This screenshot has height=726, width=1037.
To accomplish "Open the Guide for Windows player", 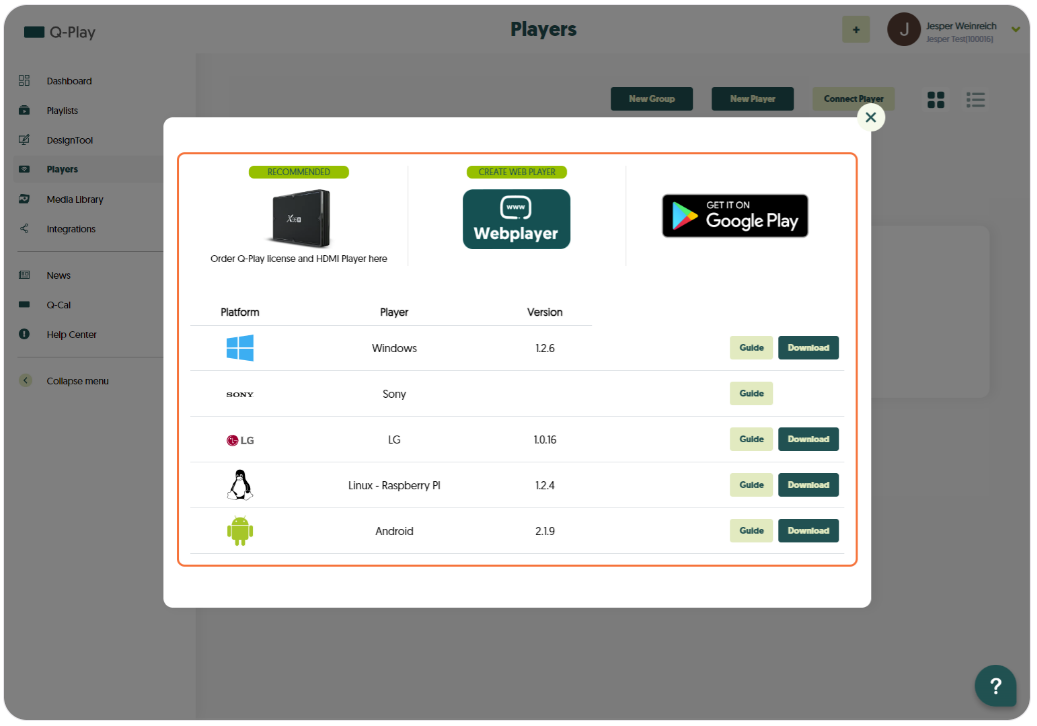I will [751, 348].
